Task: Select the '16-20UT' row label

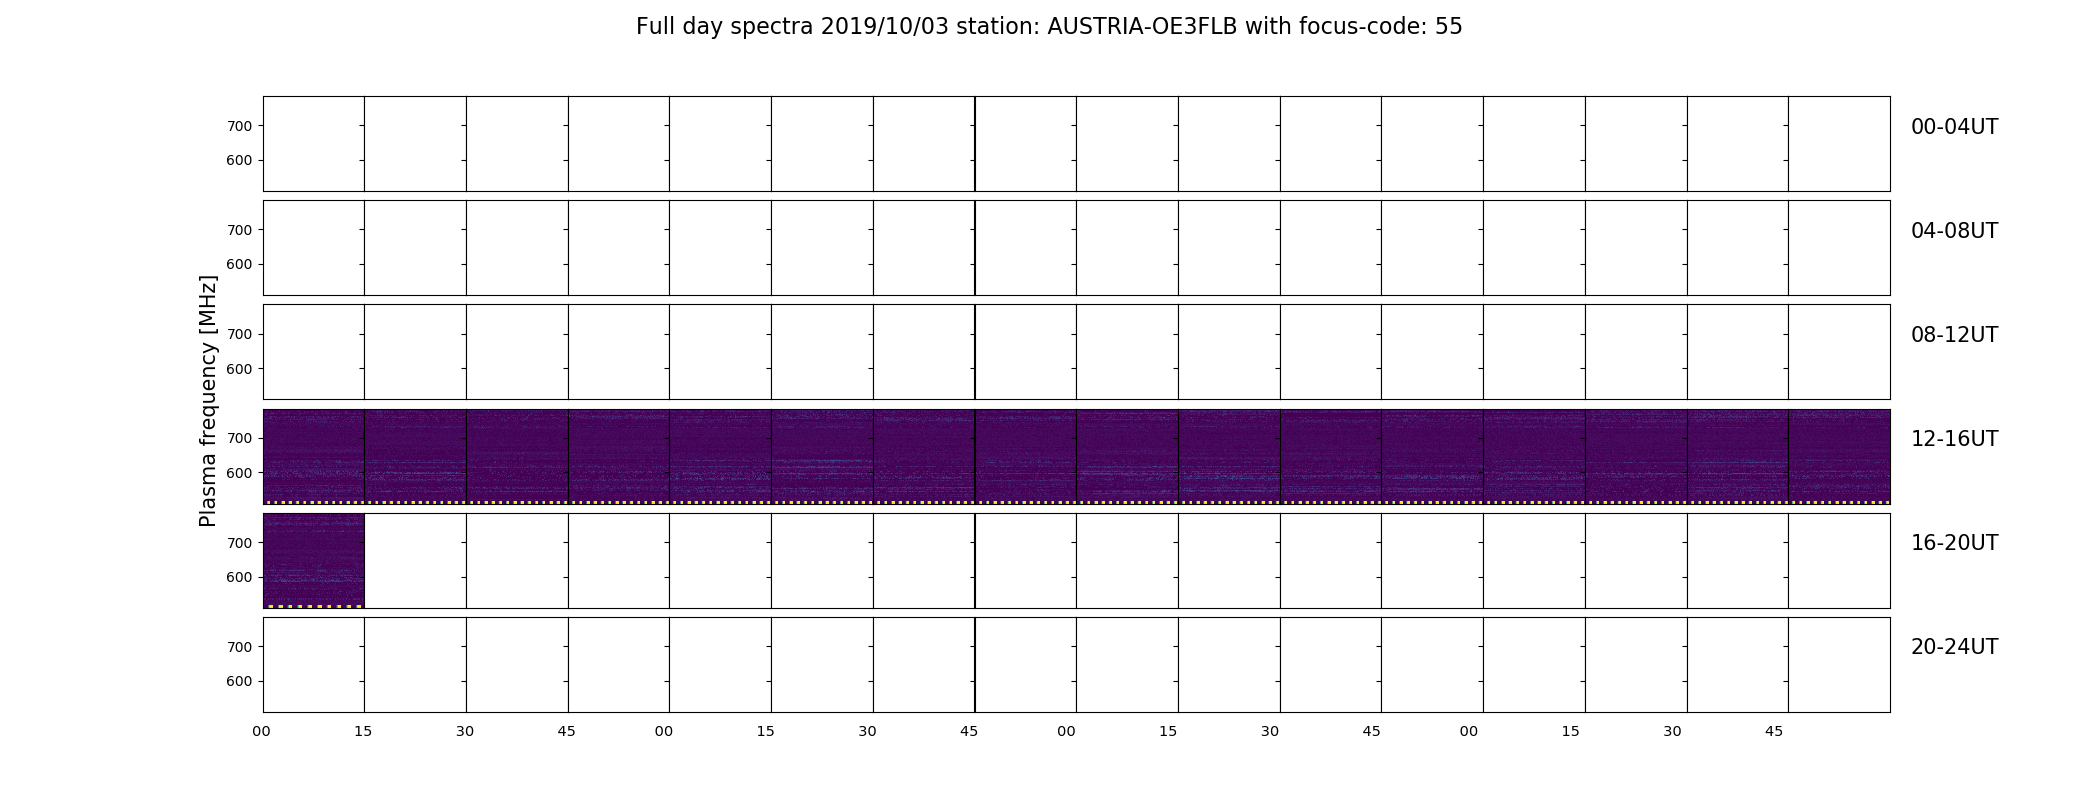Action: [1954, 543]
